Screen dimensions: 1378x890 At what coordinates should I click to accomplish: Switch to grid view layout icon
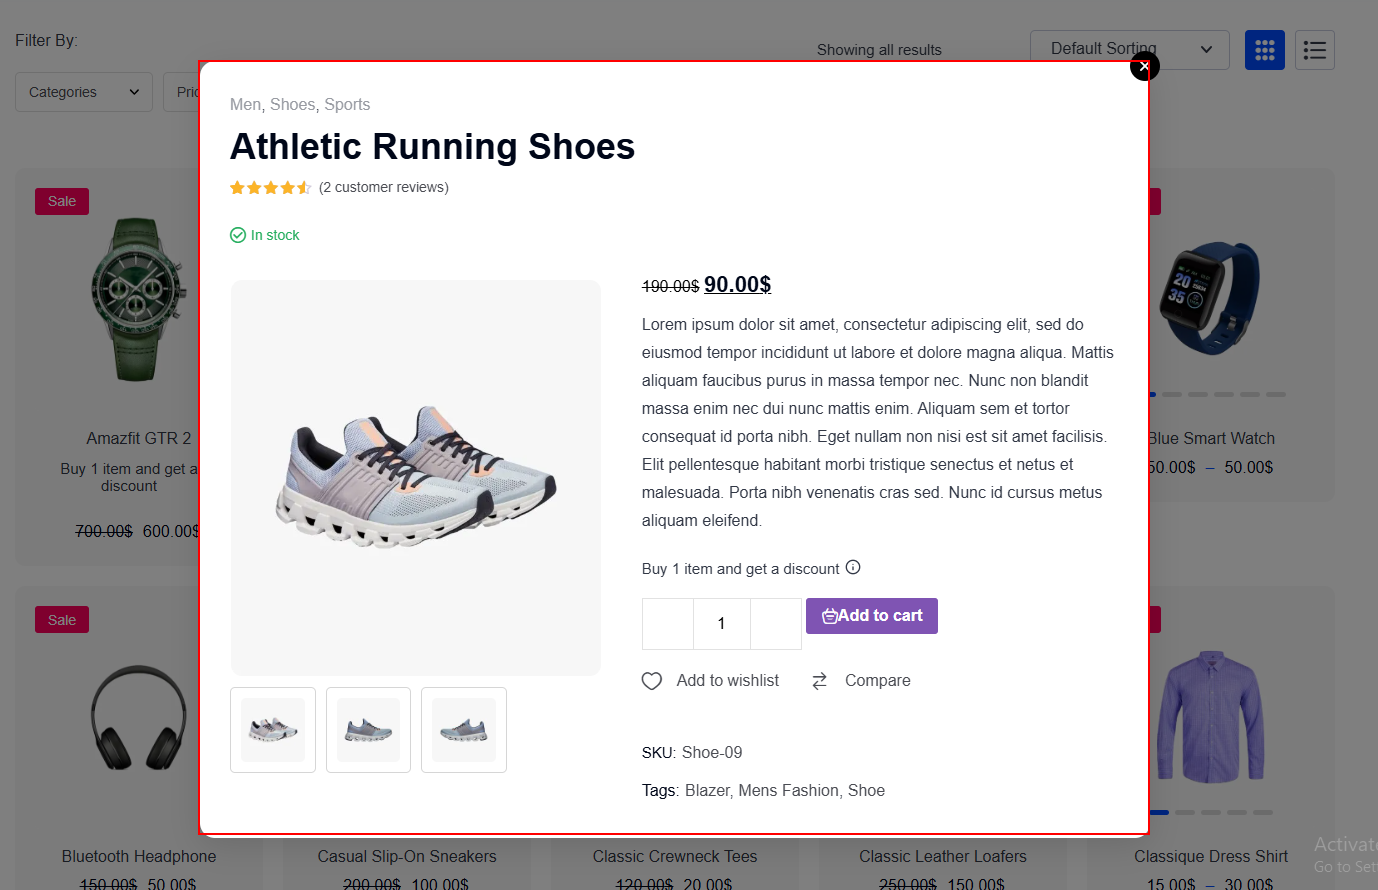point(1265,50)
